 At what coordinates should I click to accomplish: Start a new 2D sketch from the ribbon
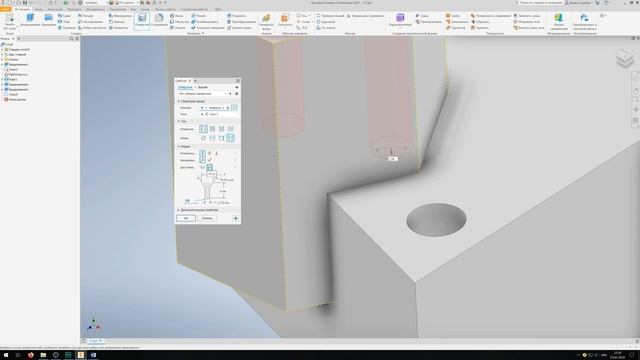tap(9, 21)
